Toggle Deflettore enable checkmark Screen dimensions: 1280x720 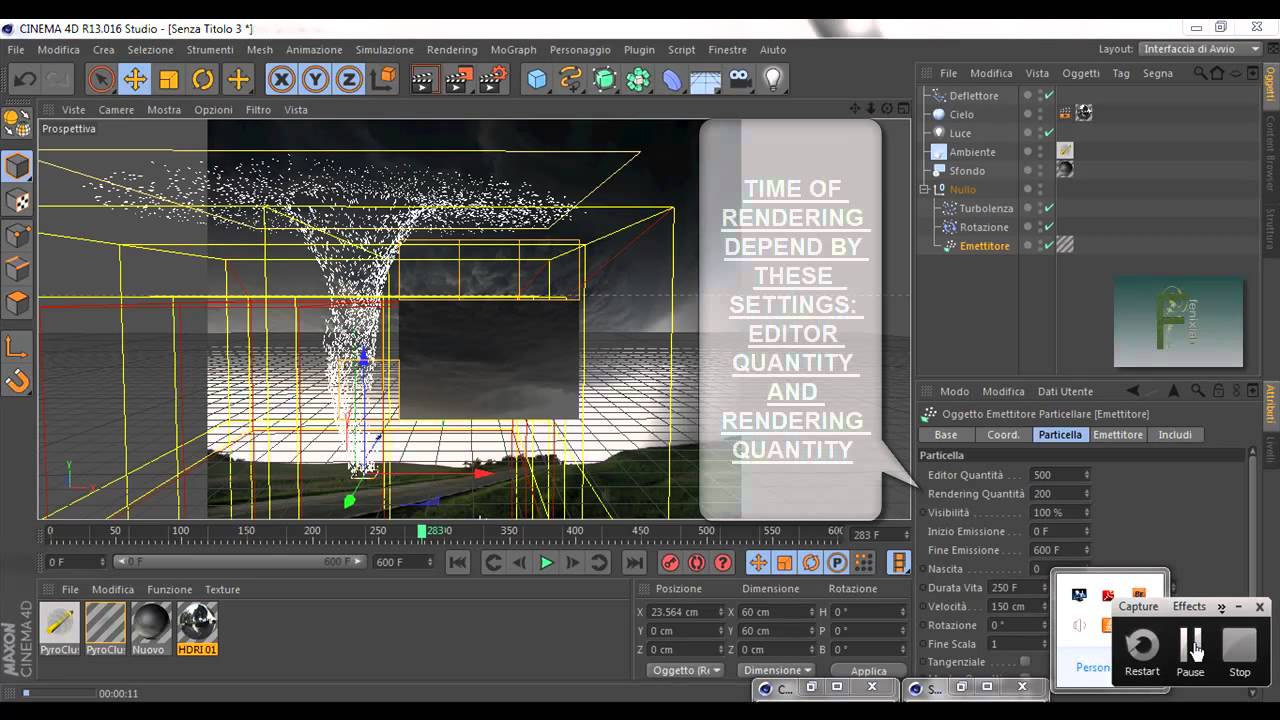pos(1049,96)
